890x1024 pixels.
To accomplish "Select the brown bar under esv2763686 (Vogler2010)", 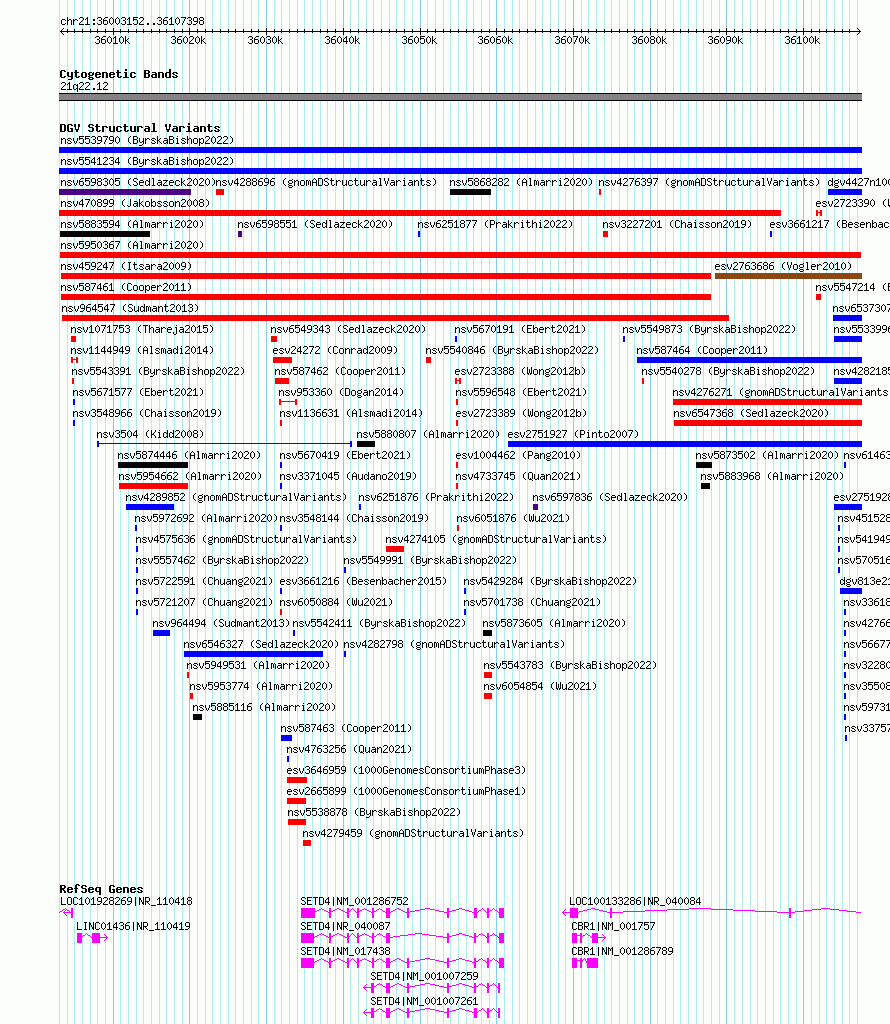I will [788, 276].
